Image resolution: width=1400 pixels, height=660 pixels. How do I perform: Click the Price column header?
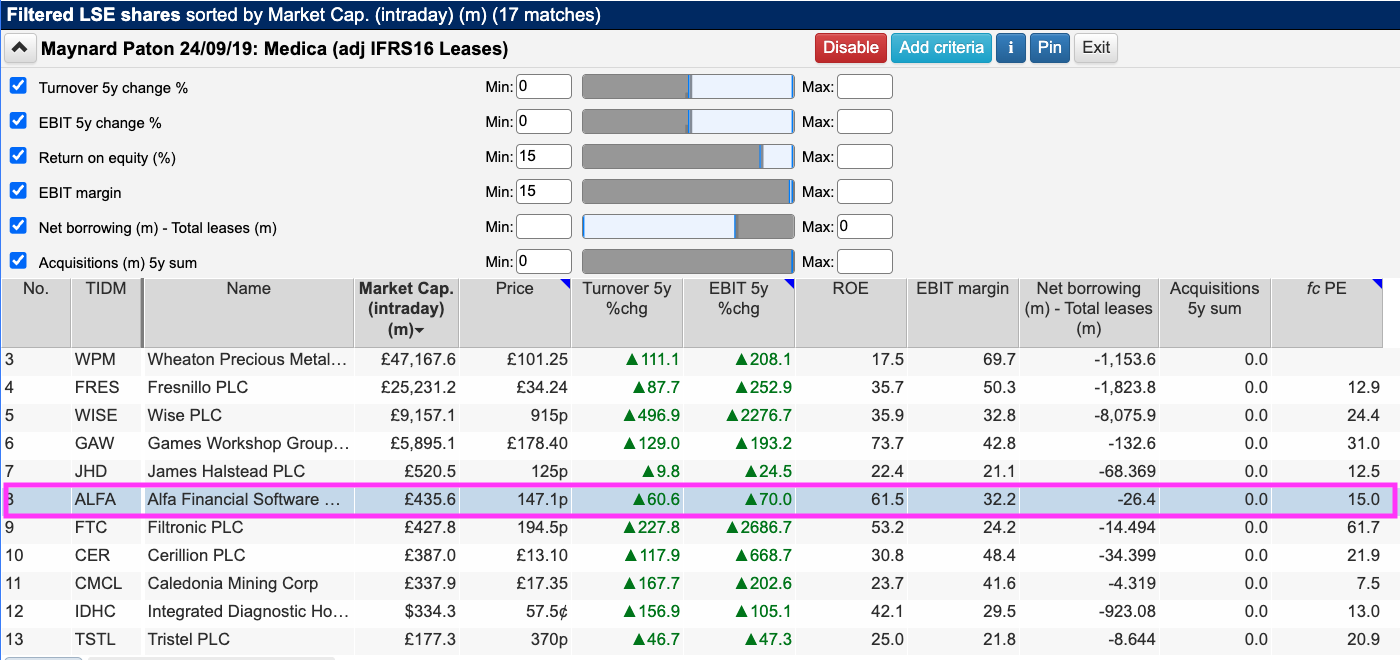point(514,289)
